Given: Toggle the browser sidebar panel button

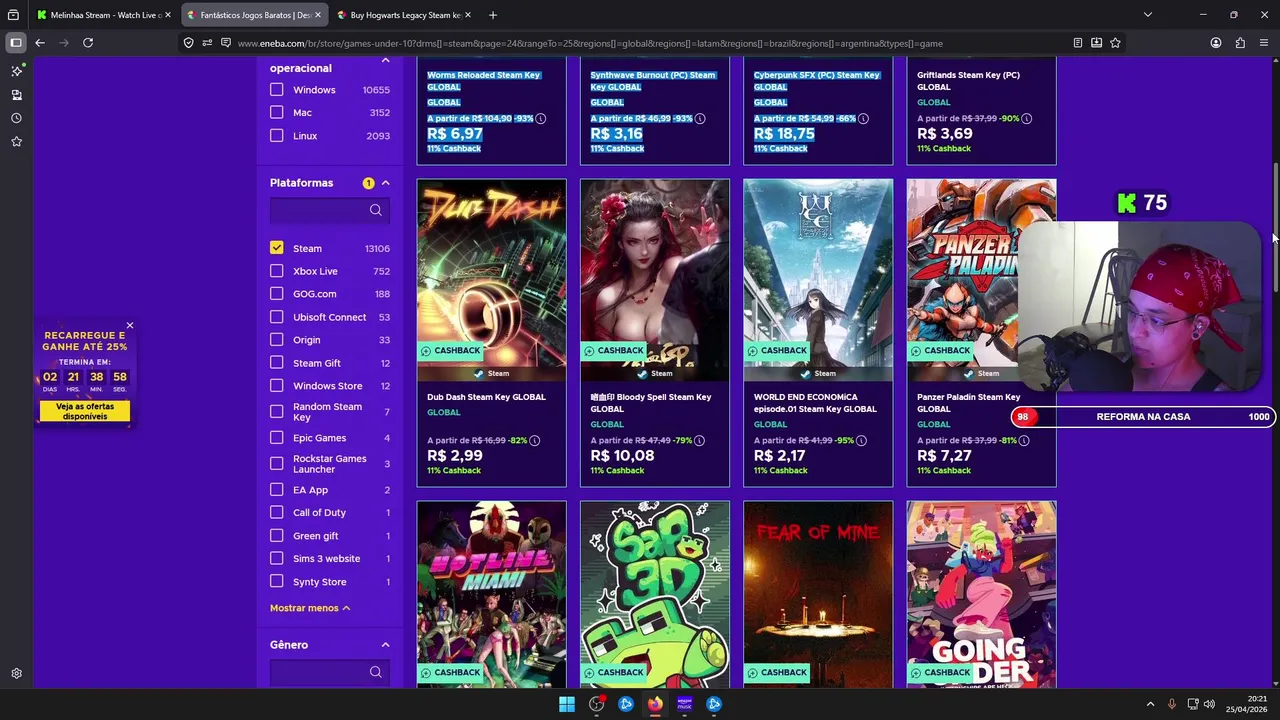Looking at the screenshot, I should coord(16,43).
